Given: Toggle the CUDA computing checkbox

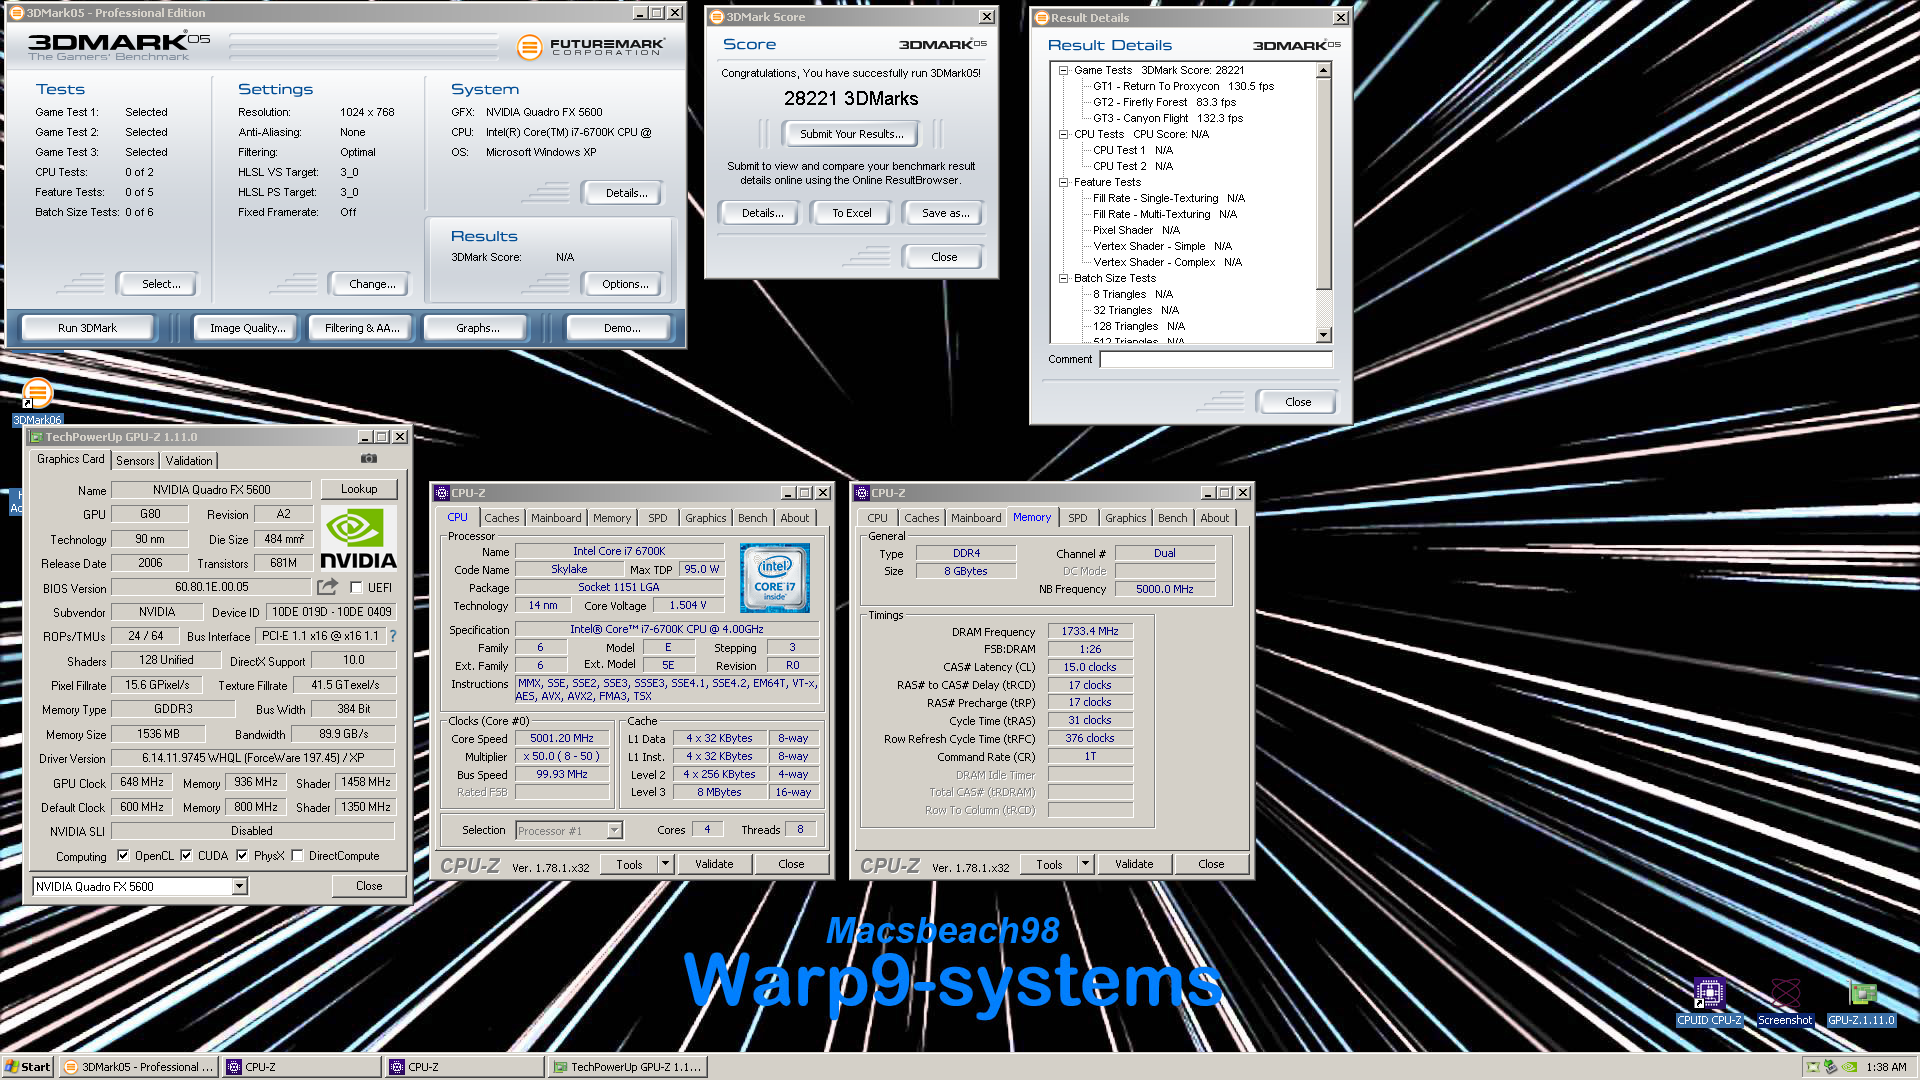Looking at the screenshot, I should 186,856.
